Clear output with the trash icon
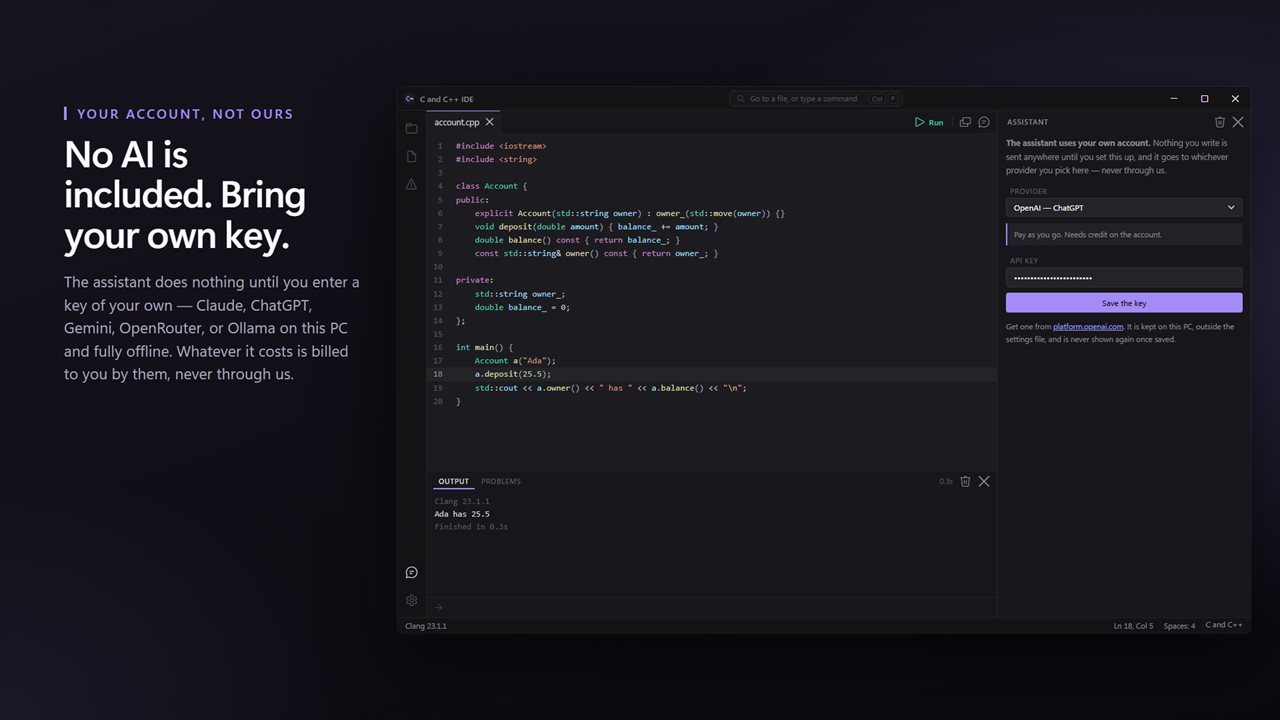This screenshot has height=720, width=1280. [965, 481]
